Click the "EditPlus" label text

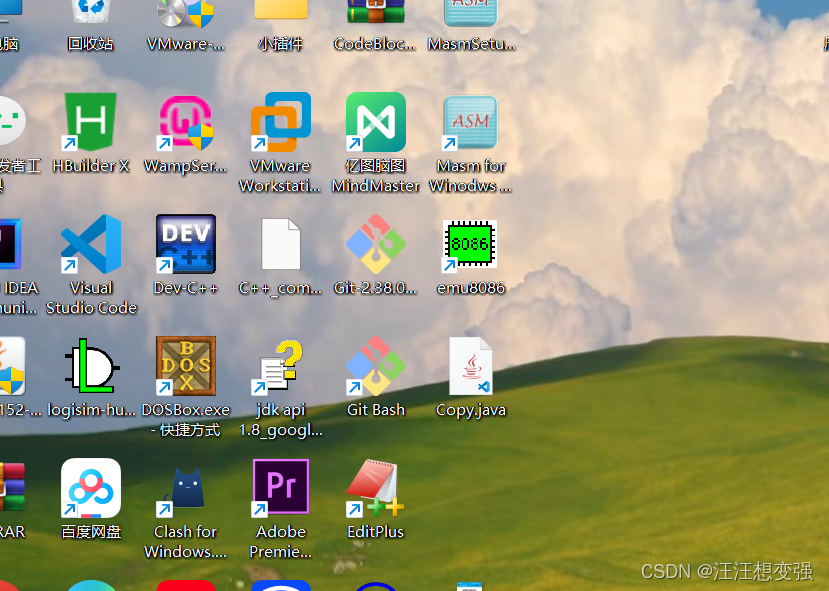[375, 532]
